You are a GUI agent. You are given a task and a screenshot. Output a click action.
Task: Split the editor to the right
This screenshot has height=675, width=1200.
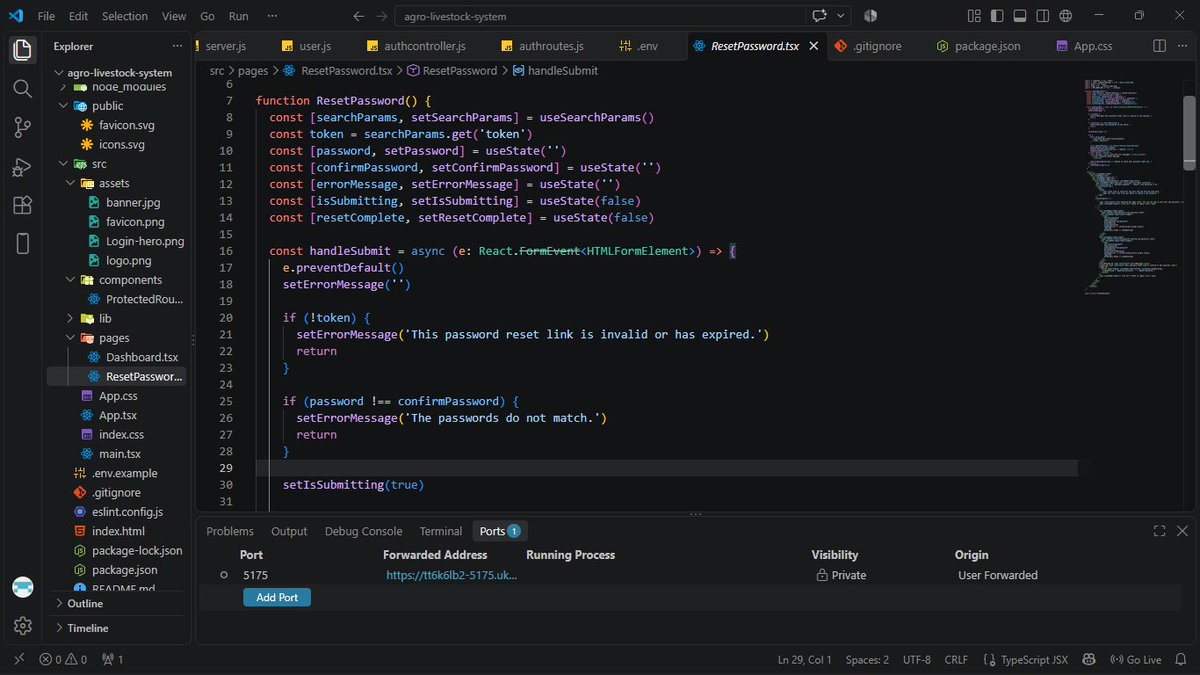pyautogui.click(x=1160, y=46)
